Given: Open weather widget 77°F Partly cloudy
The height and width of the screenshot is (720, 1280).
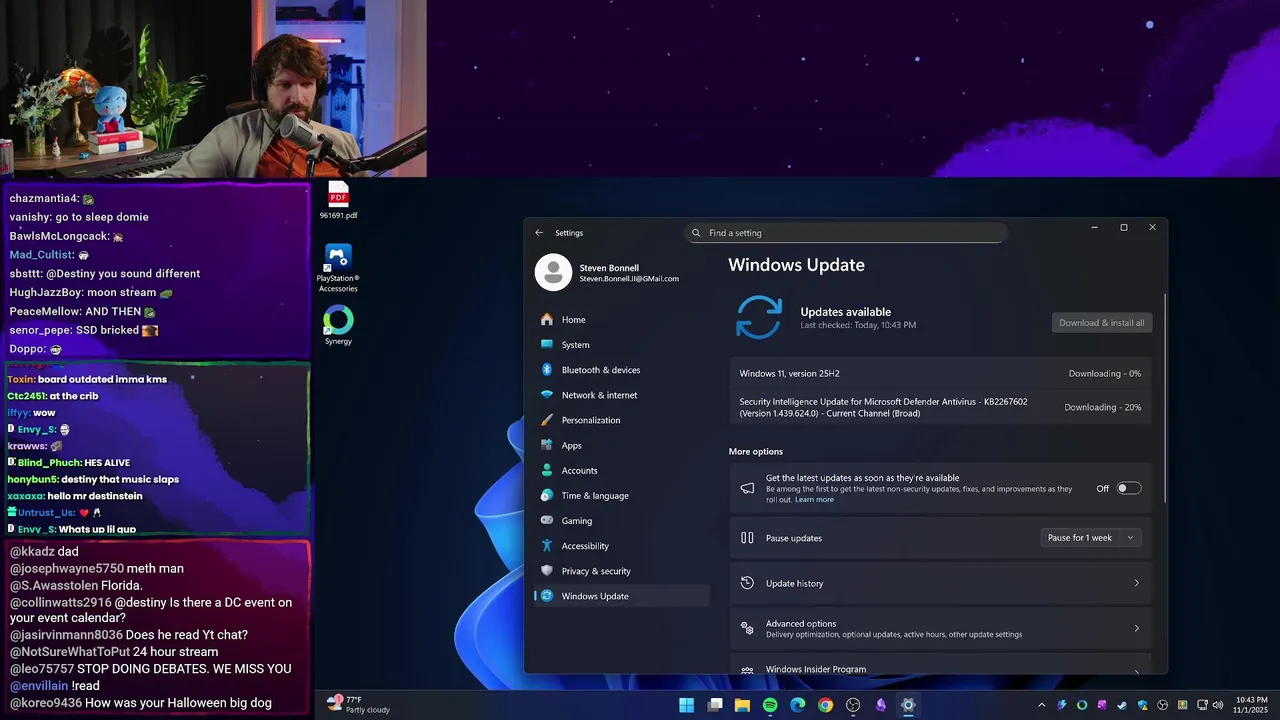Looking at the screenshot, I should 358,705.
